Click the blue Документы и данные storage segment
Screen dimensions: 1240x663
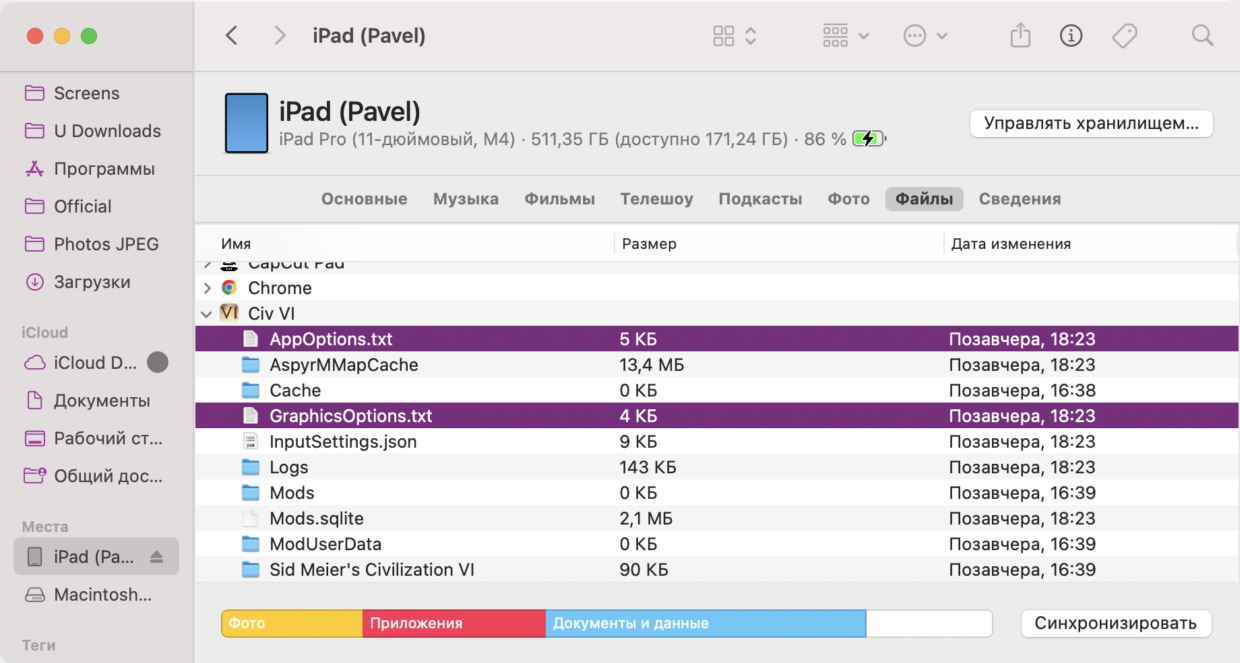coord(705,623)
